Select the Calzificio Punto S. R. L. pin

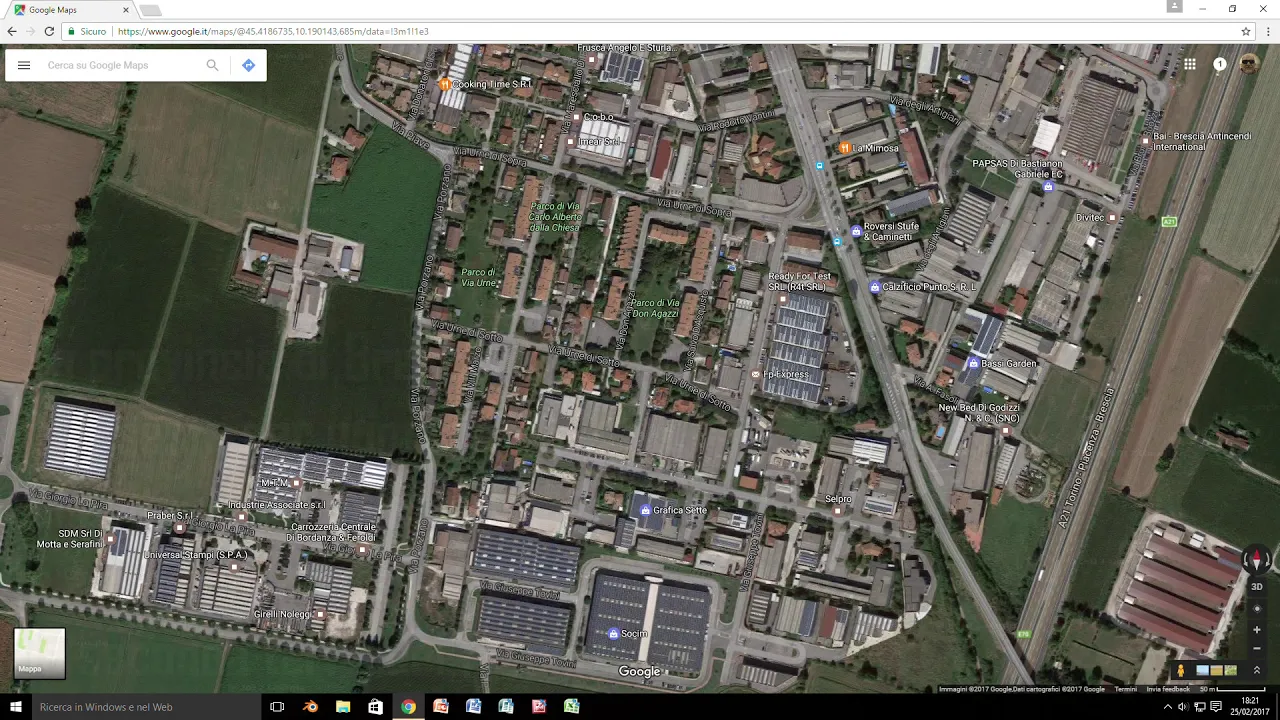point(875,287)
